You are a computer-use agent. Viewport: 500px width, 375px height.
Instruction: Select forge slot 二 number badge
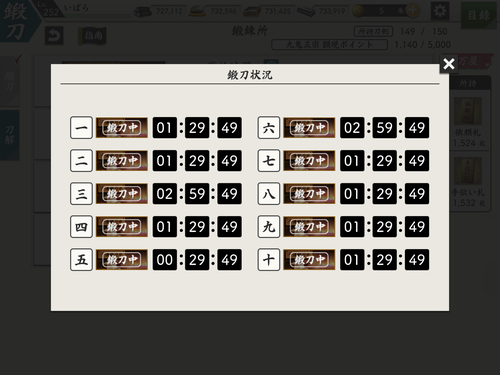[x=81, y=161]
